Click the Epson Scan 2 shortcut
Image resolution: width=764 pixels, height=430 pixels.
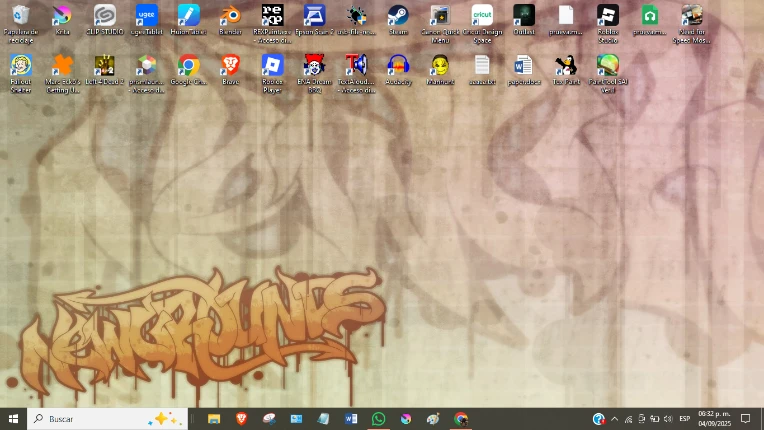coord(314,17)
